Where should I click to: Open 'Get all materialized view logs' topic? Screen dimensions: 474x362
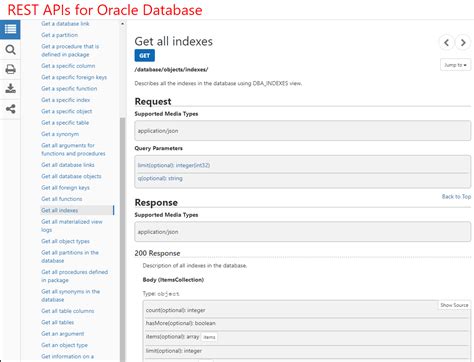pos(72,226)
